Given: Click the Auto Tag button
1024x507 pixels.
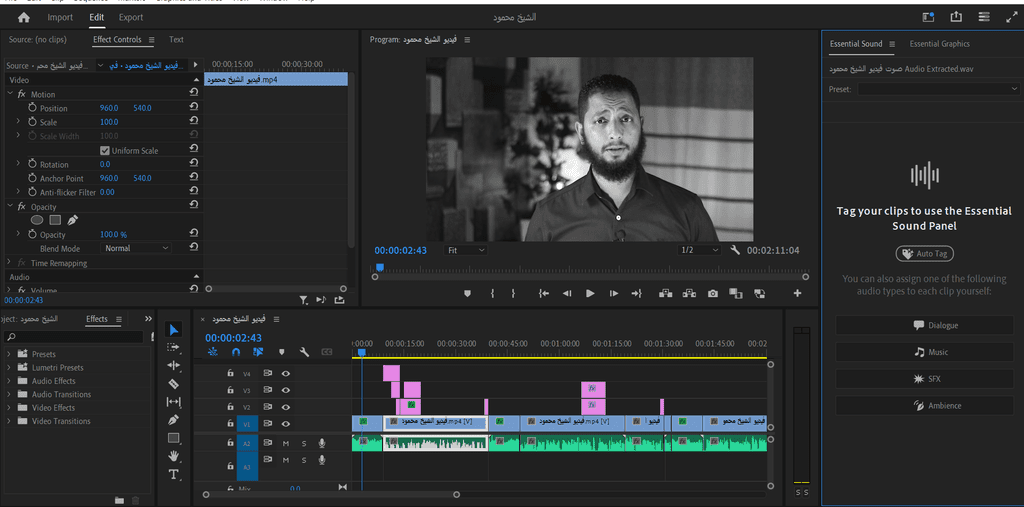Looking at the screenshot, I should tap(925, 254).
